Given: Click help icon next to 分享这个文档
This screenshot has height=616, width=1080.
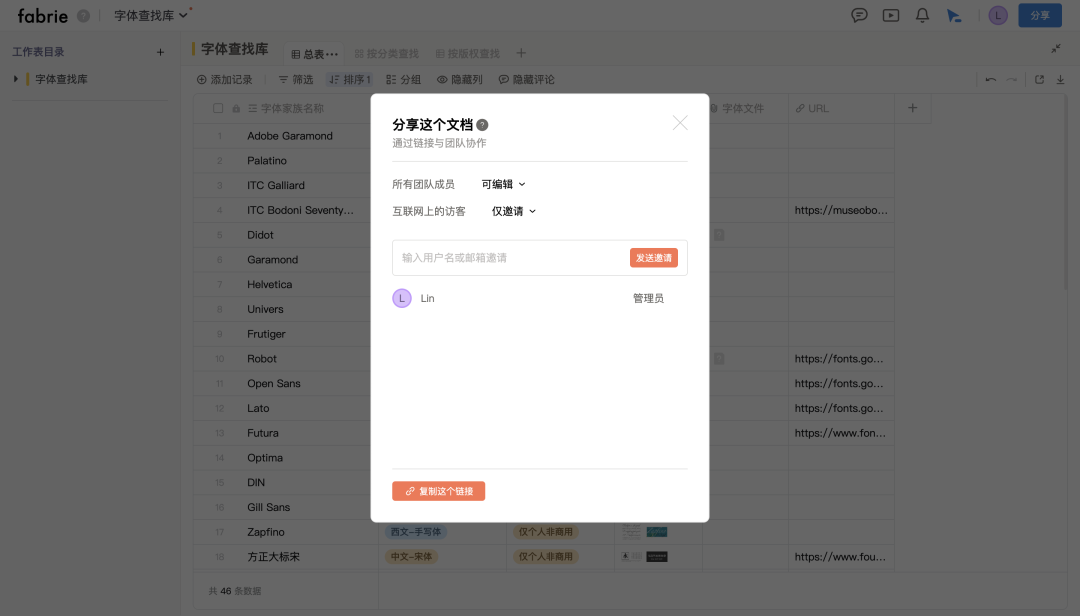Looking at the screenshot, I should (482, 125).
